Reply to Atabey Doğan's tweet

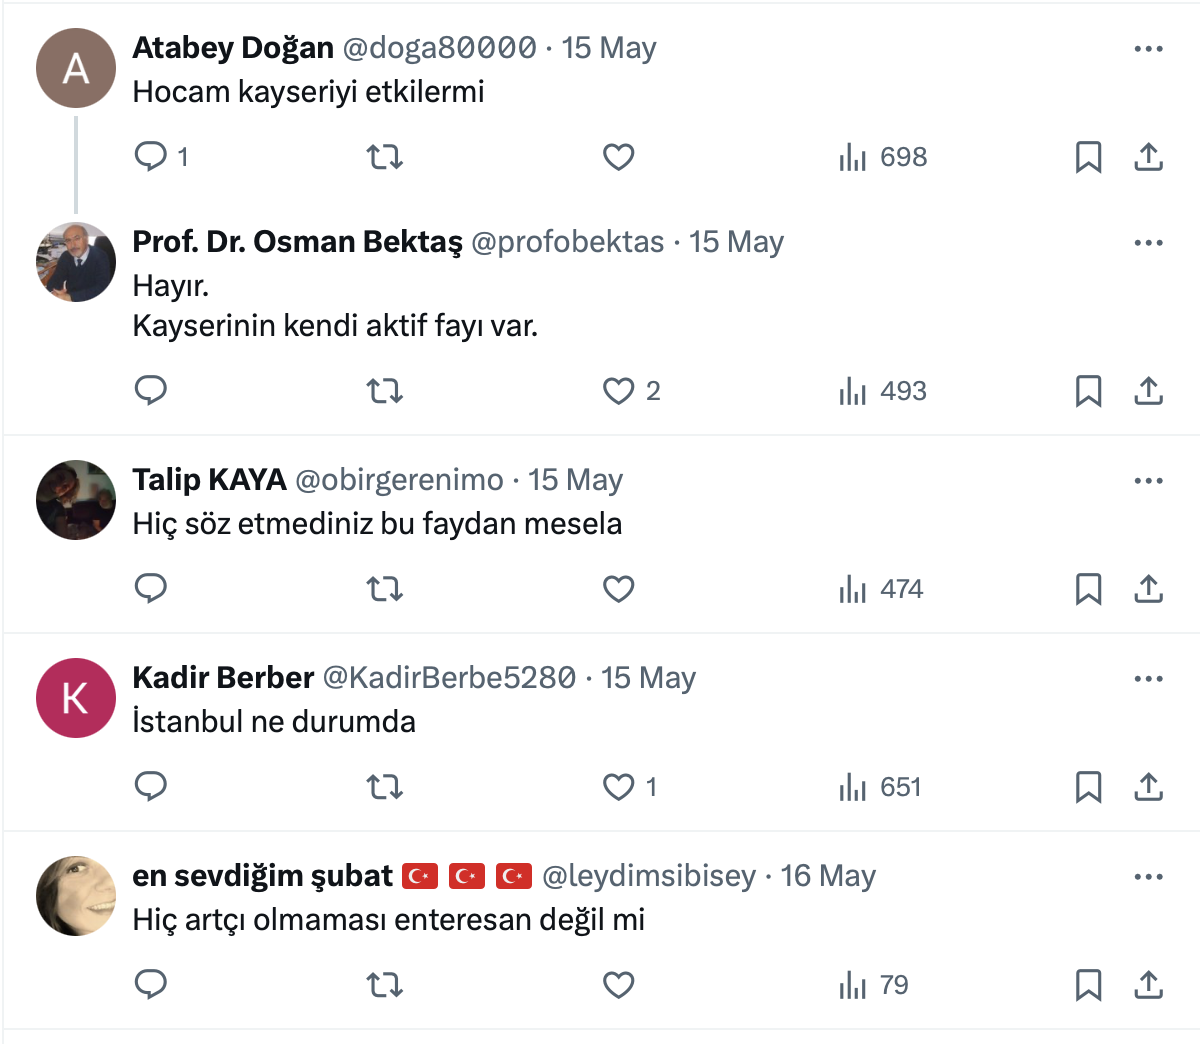pyautogui.click(x=151, y=157)
